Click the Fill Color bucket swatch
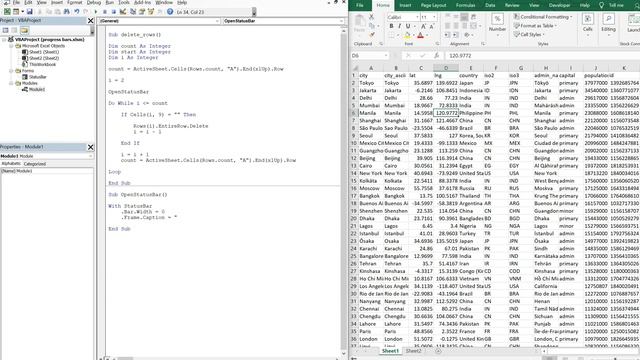640x360 pixels. click(407, 36)
